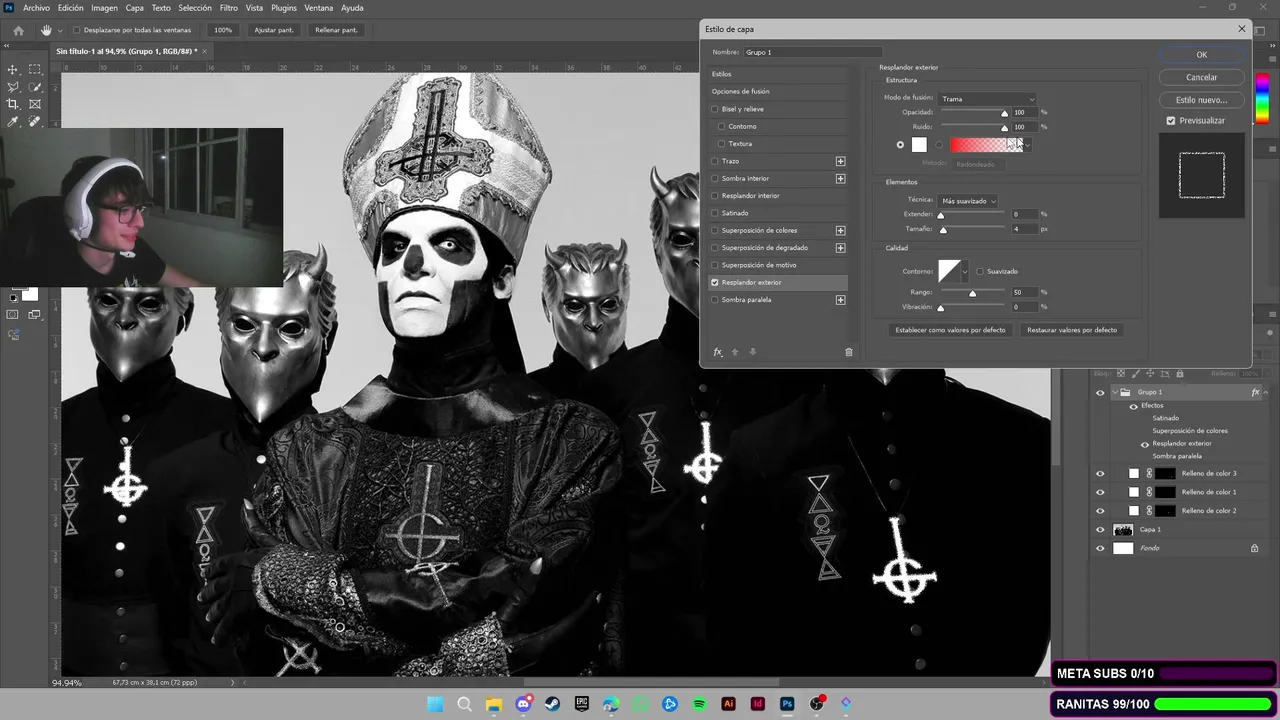Collapse Grupo 1 effects list arrow

pyautogui.click(x=1264, y=392)
